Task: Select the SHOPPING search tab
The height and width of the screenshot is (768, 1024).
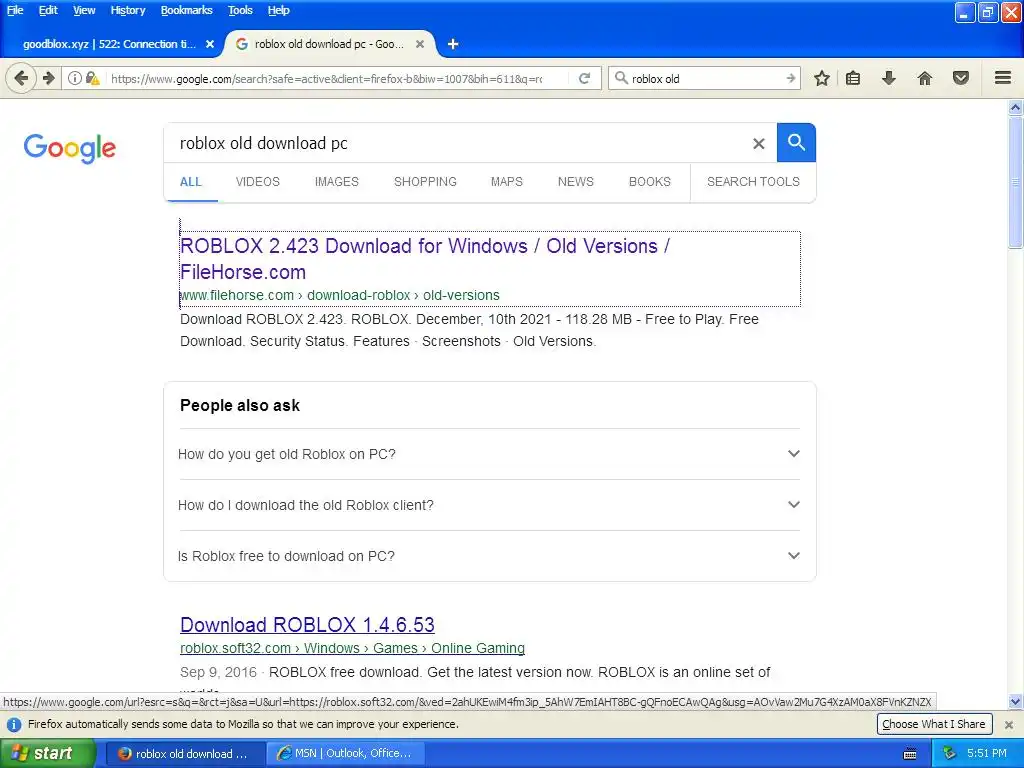Action: pos(425,182)
